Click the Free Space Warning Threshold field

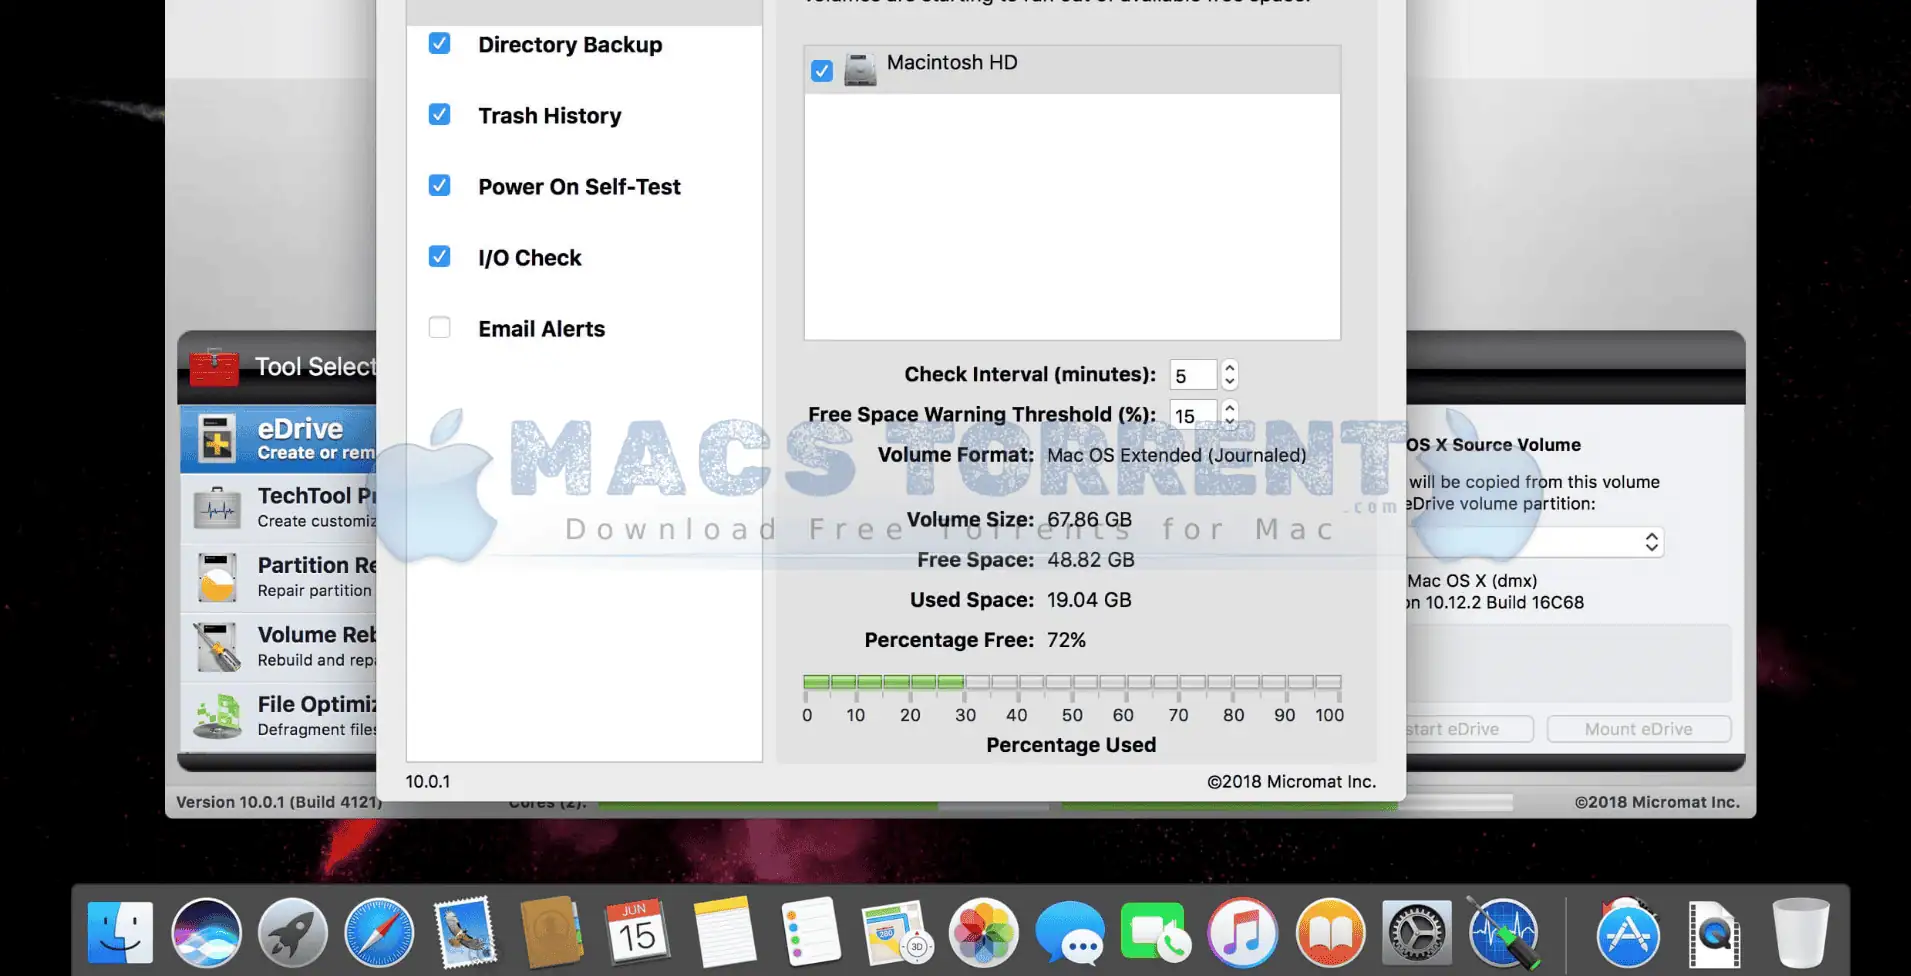click(x=1193, y=415)
